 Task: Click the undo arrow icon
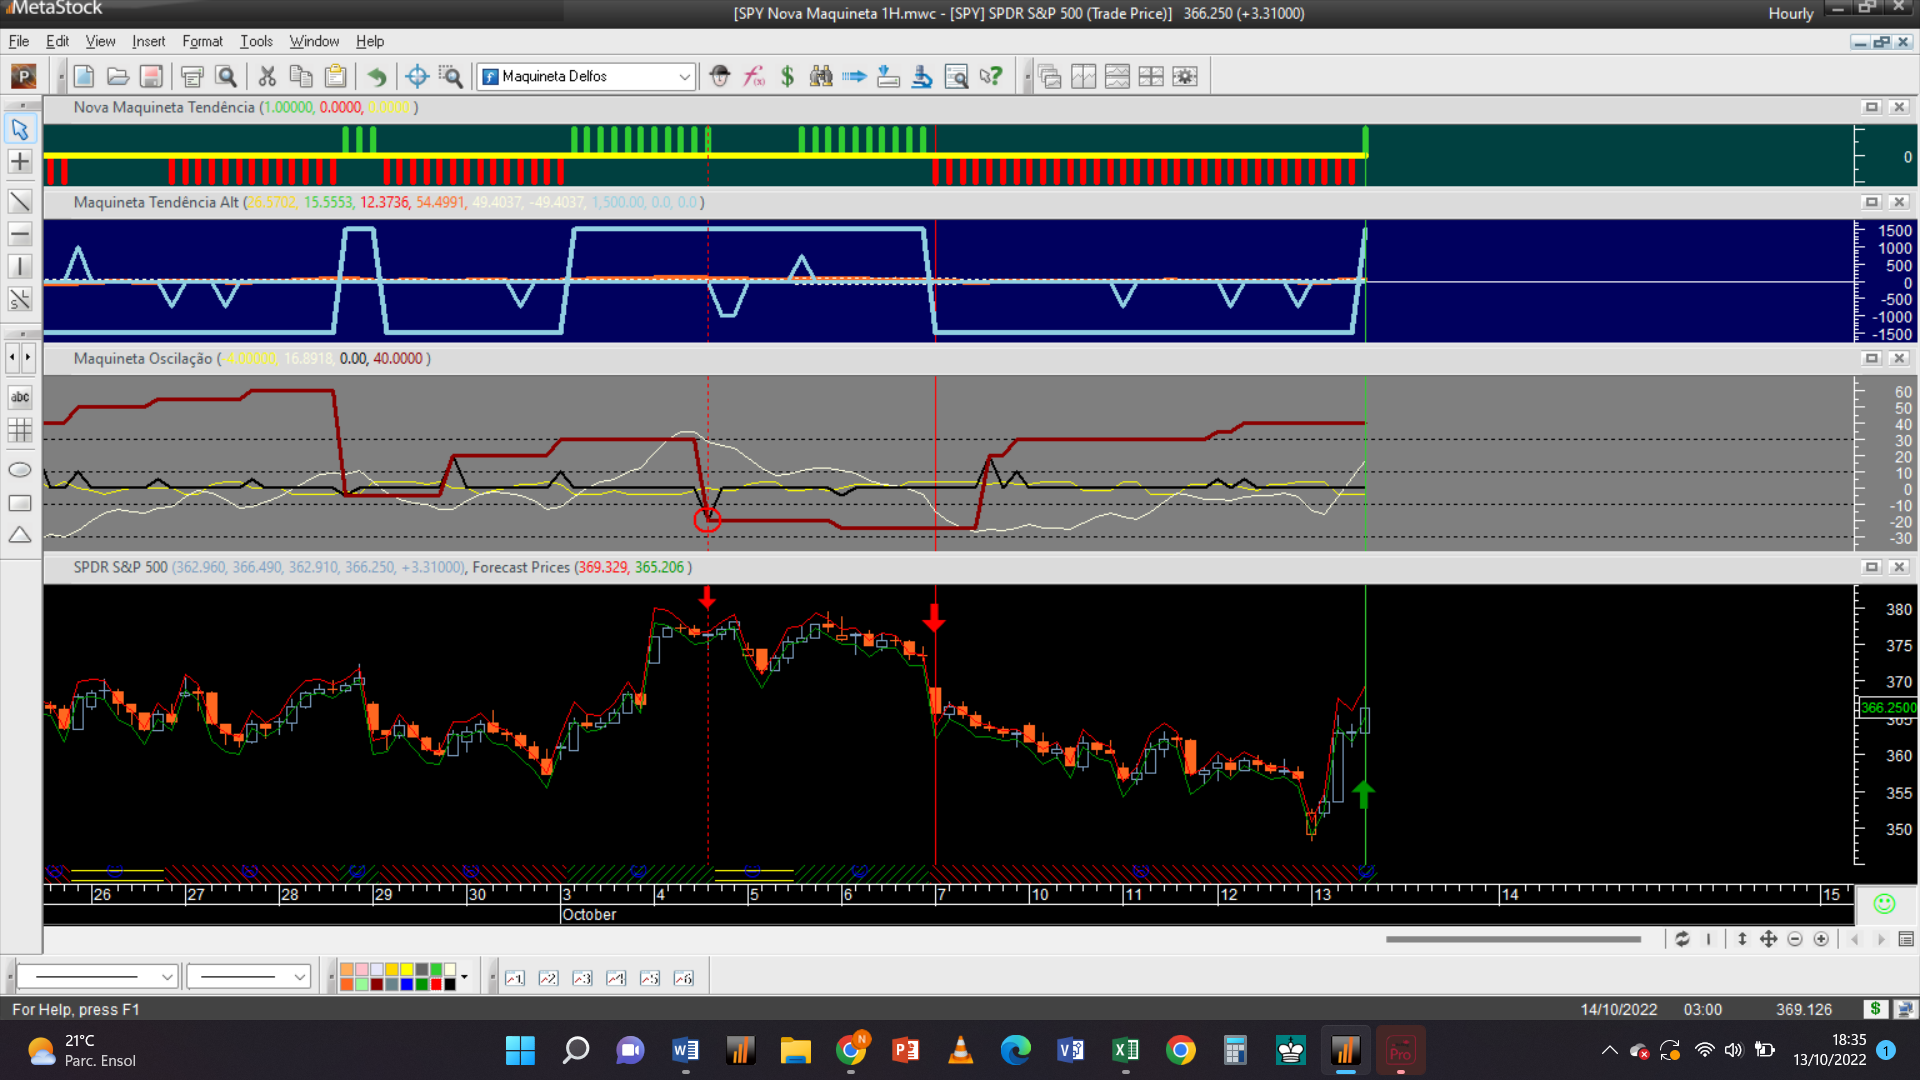(376, 76)
